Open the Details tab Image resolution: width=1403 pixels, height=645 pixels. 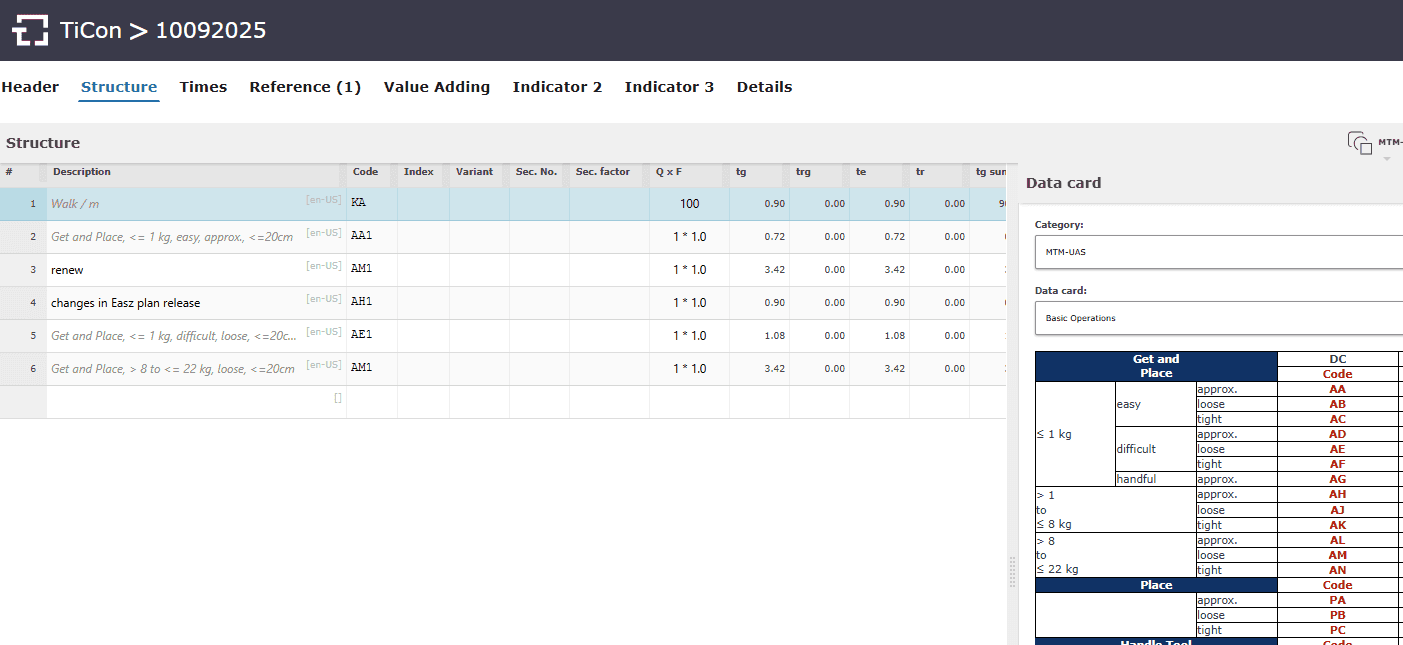coord(764,87)
